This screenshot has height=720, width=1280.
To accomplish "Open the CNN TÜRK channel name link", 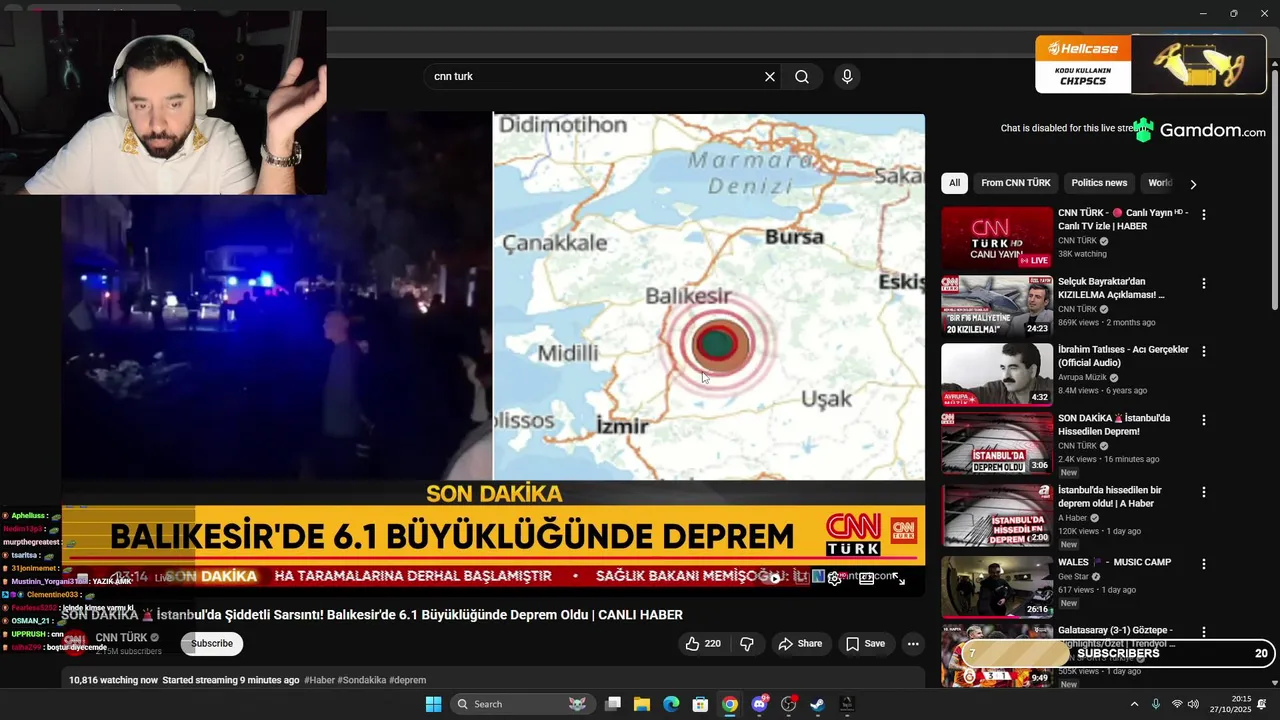I will pos(121,637).
